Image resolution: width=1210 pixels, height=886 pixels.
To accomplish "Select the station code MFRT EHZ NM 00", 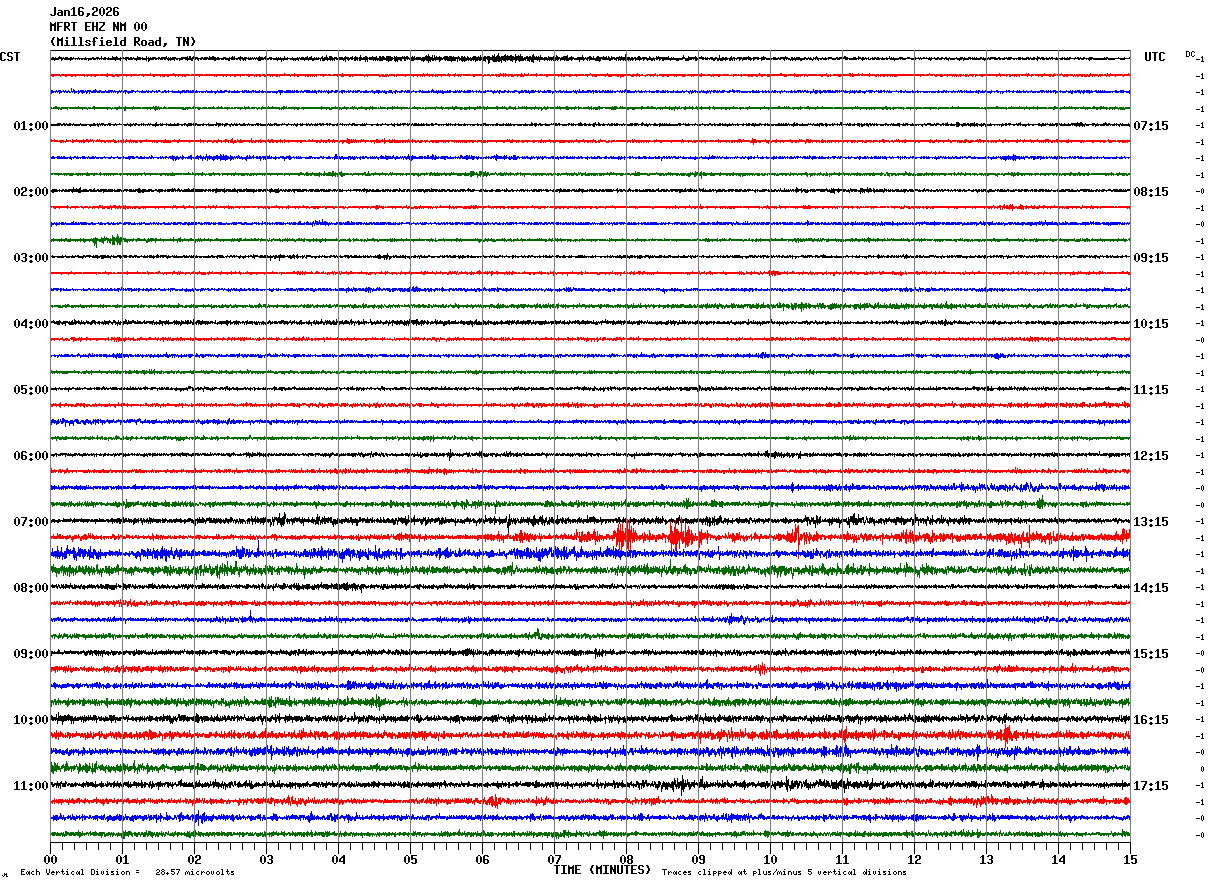I will pos(98,27).
